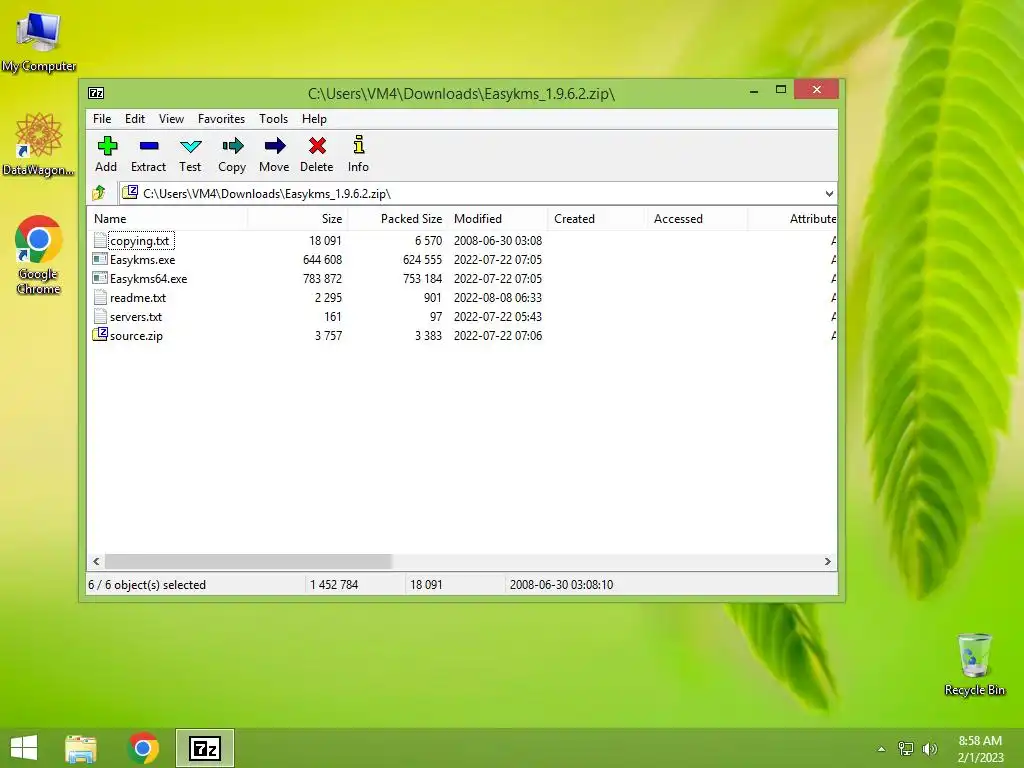This screenshot has width=1024, height=768.
Task: Go up one folder level
Action: tap(99, 193)
